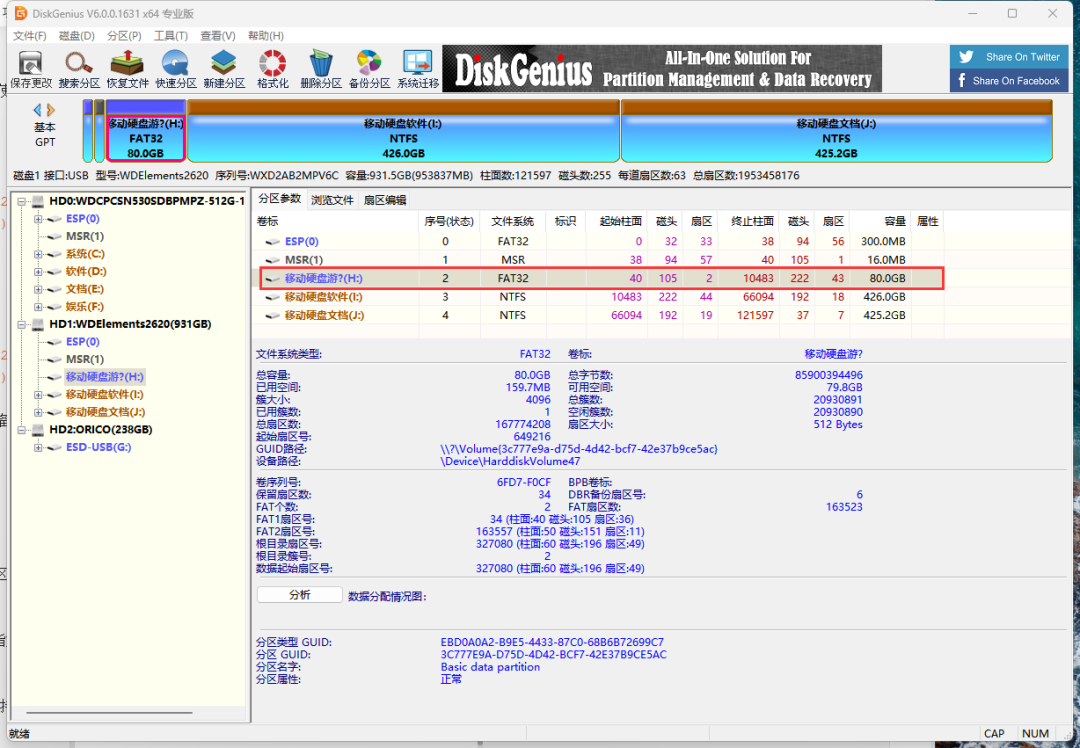The image size is (1080, 748).
Task: Open the 帮助(H) menu
Action: pos(265,36)
